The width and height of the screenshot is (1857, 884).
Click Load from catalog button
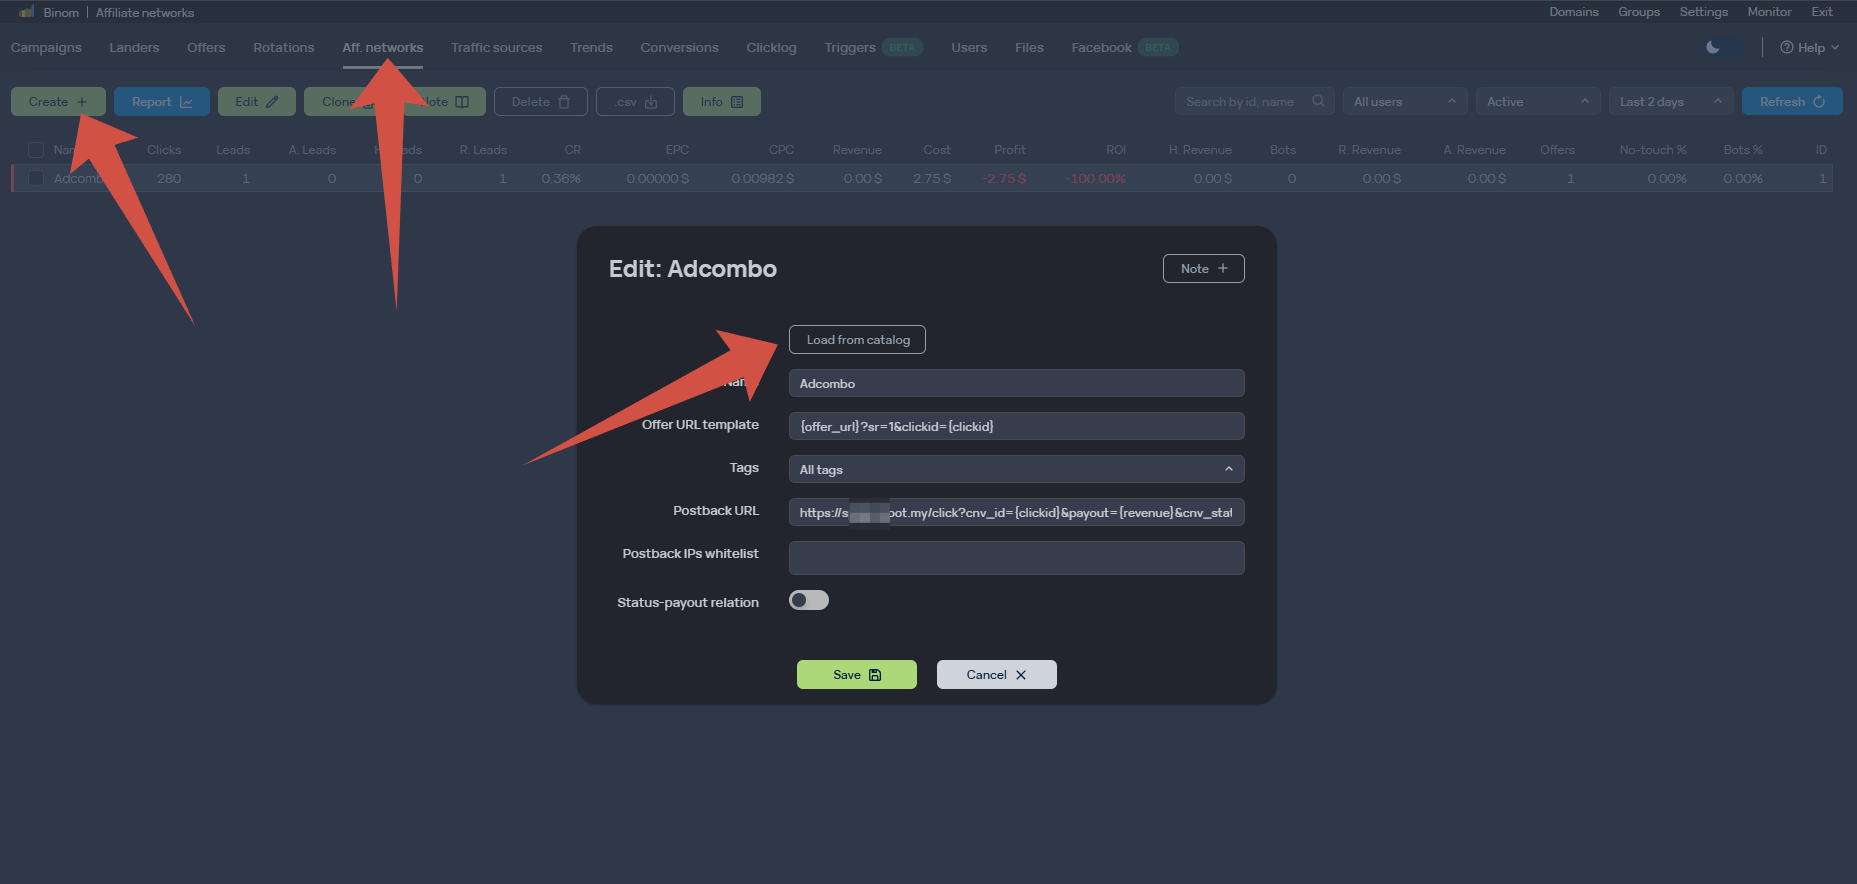[x=857, y=340]
